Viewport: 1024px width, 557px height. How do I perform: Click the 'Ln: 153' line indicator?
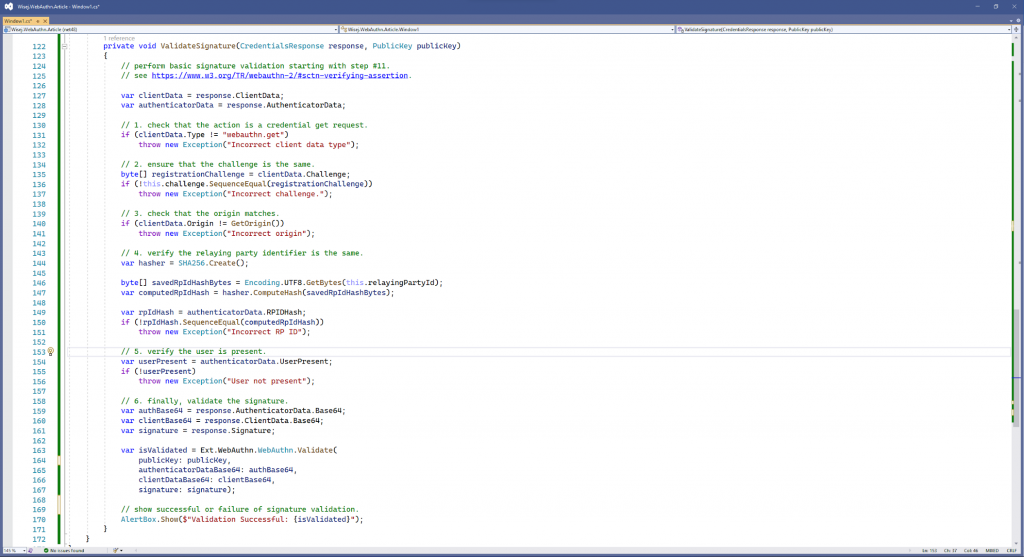click(929, 550)
